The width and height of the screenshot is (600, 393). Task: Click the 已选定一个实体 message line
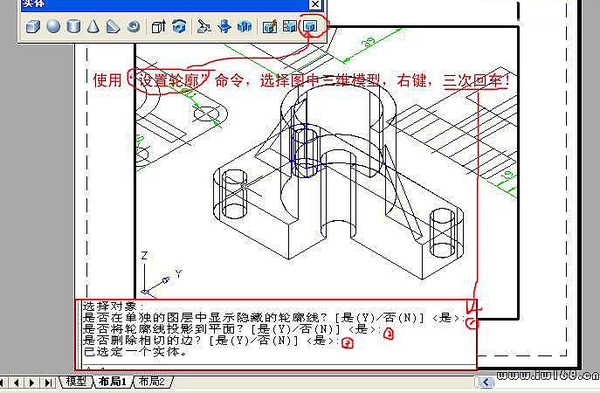coord(135,352)
